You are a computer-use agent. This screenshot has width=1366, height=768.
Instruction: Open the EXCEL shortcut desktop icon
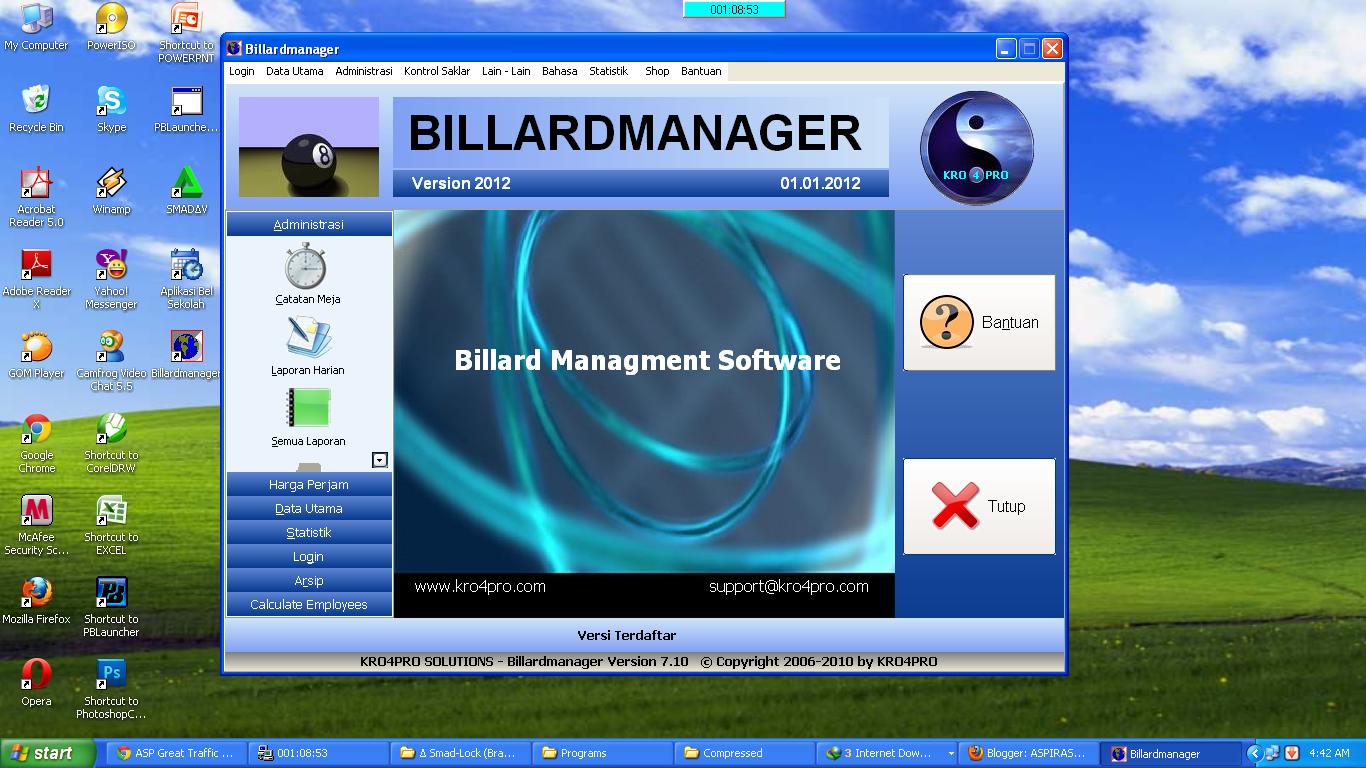click(x=111, y=525)
